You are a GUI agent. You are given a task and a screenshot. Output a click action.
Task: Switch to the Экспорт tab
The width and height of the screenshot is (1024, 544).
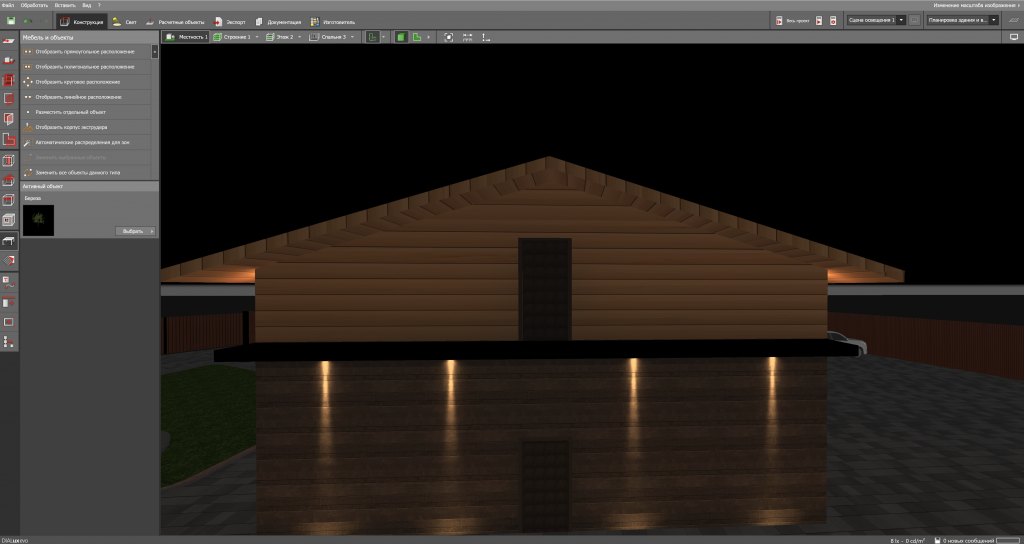[x=229, y=20]
